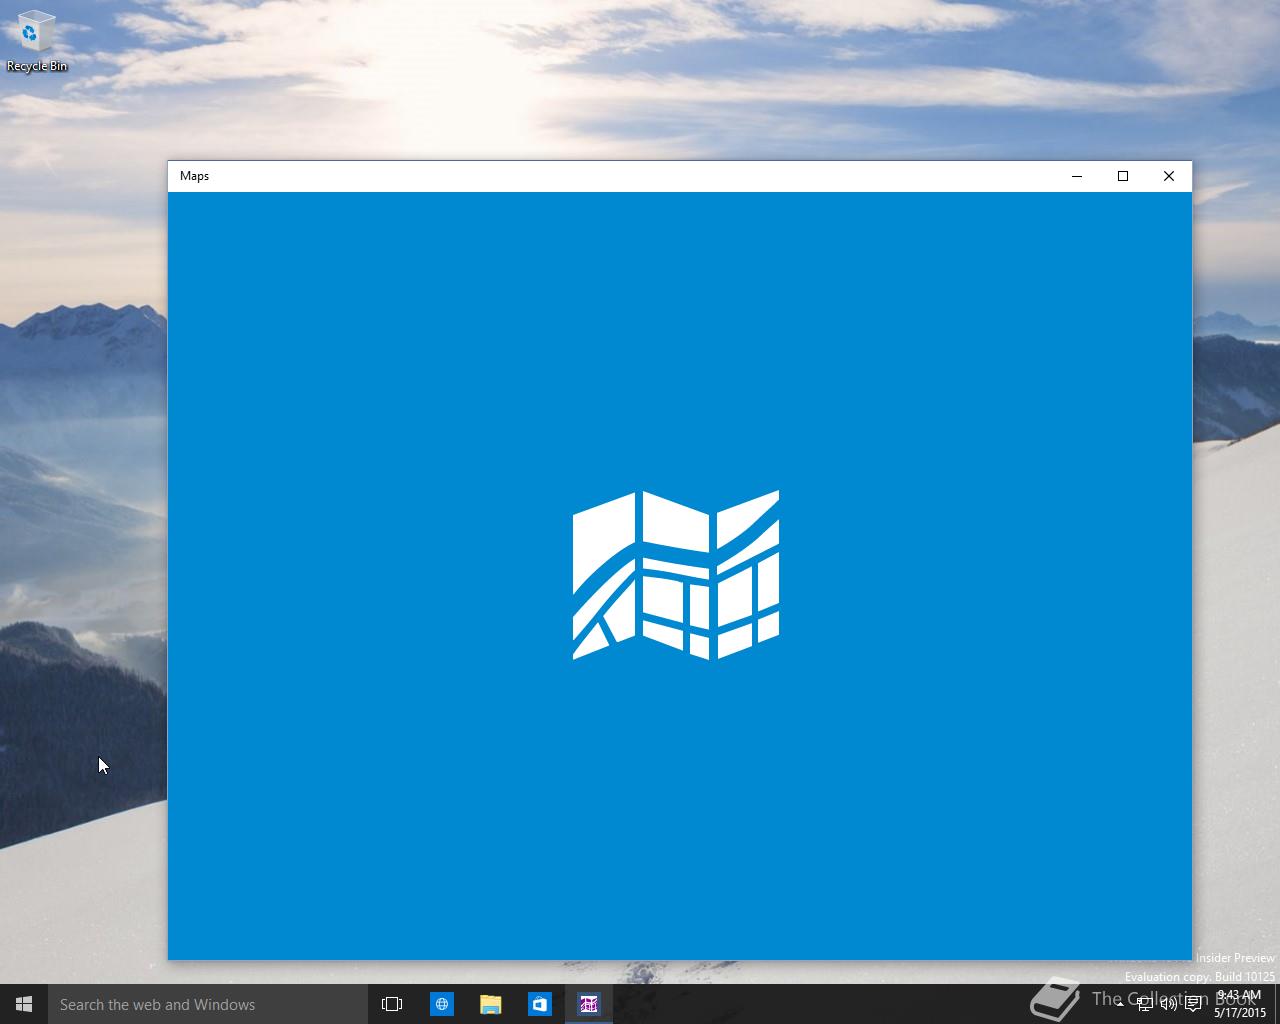This screenshot has width=1280, height=1024.
Task: Open Task View from the taskbar
Action: coord(392,1004)
